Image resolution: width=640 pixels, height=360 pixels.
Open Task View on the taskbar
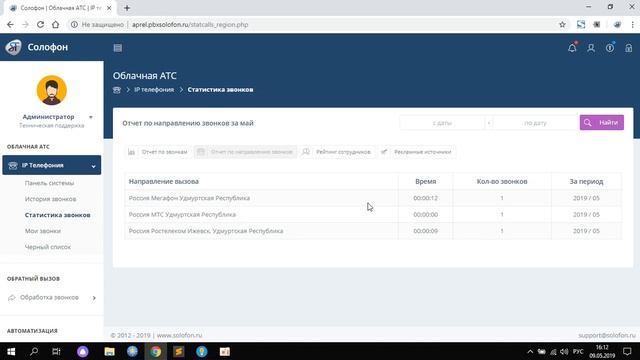(x=56, y=351)
